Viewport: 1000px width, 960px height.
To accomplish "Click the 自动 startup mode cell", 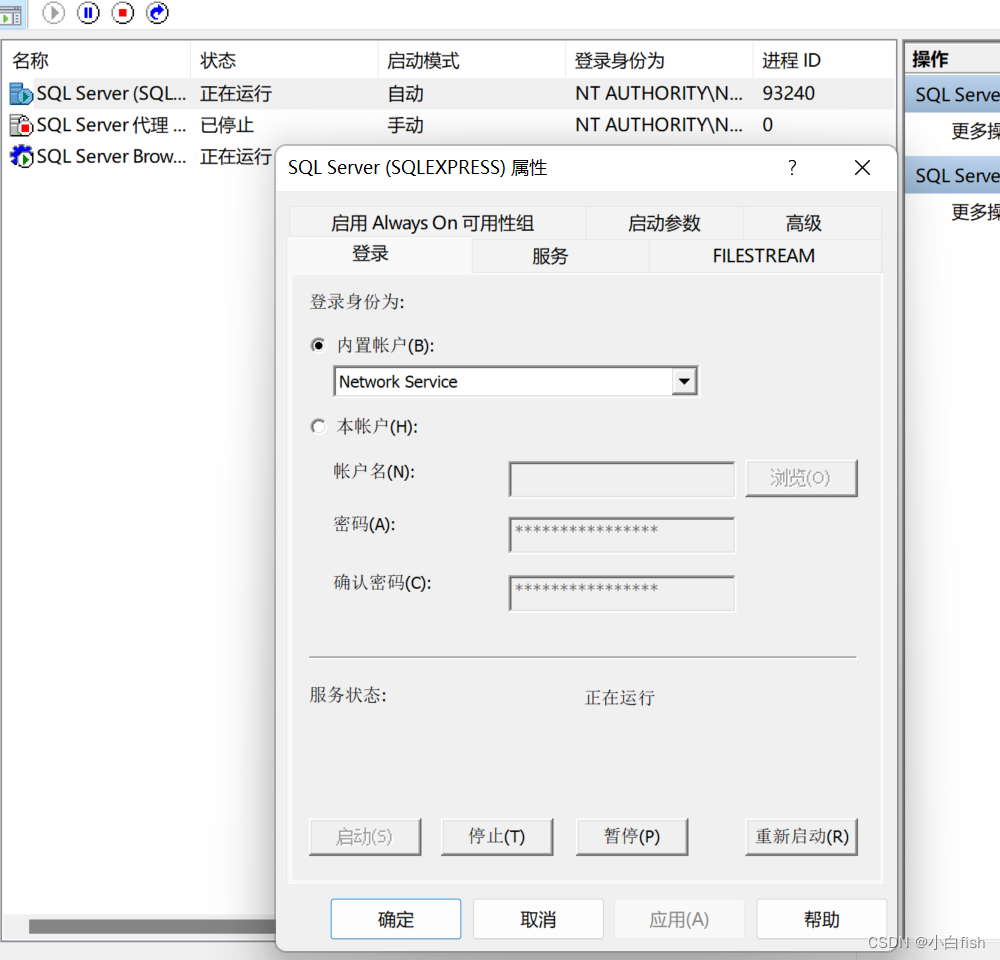I will 406,94.
